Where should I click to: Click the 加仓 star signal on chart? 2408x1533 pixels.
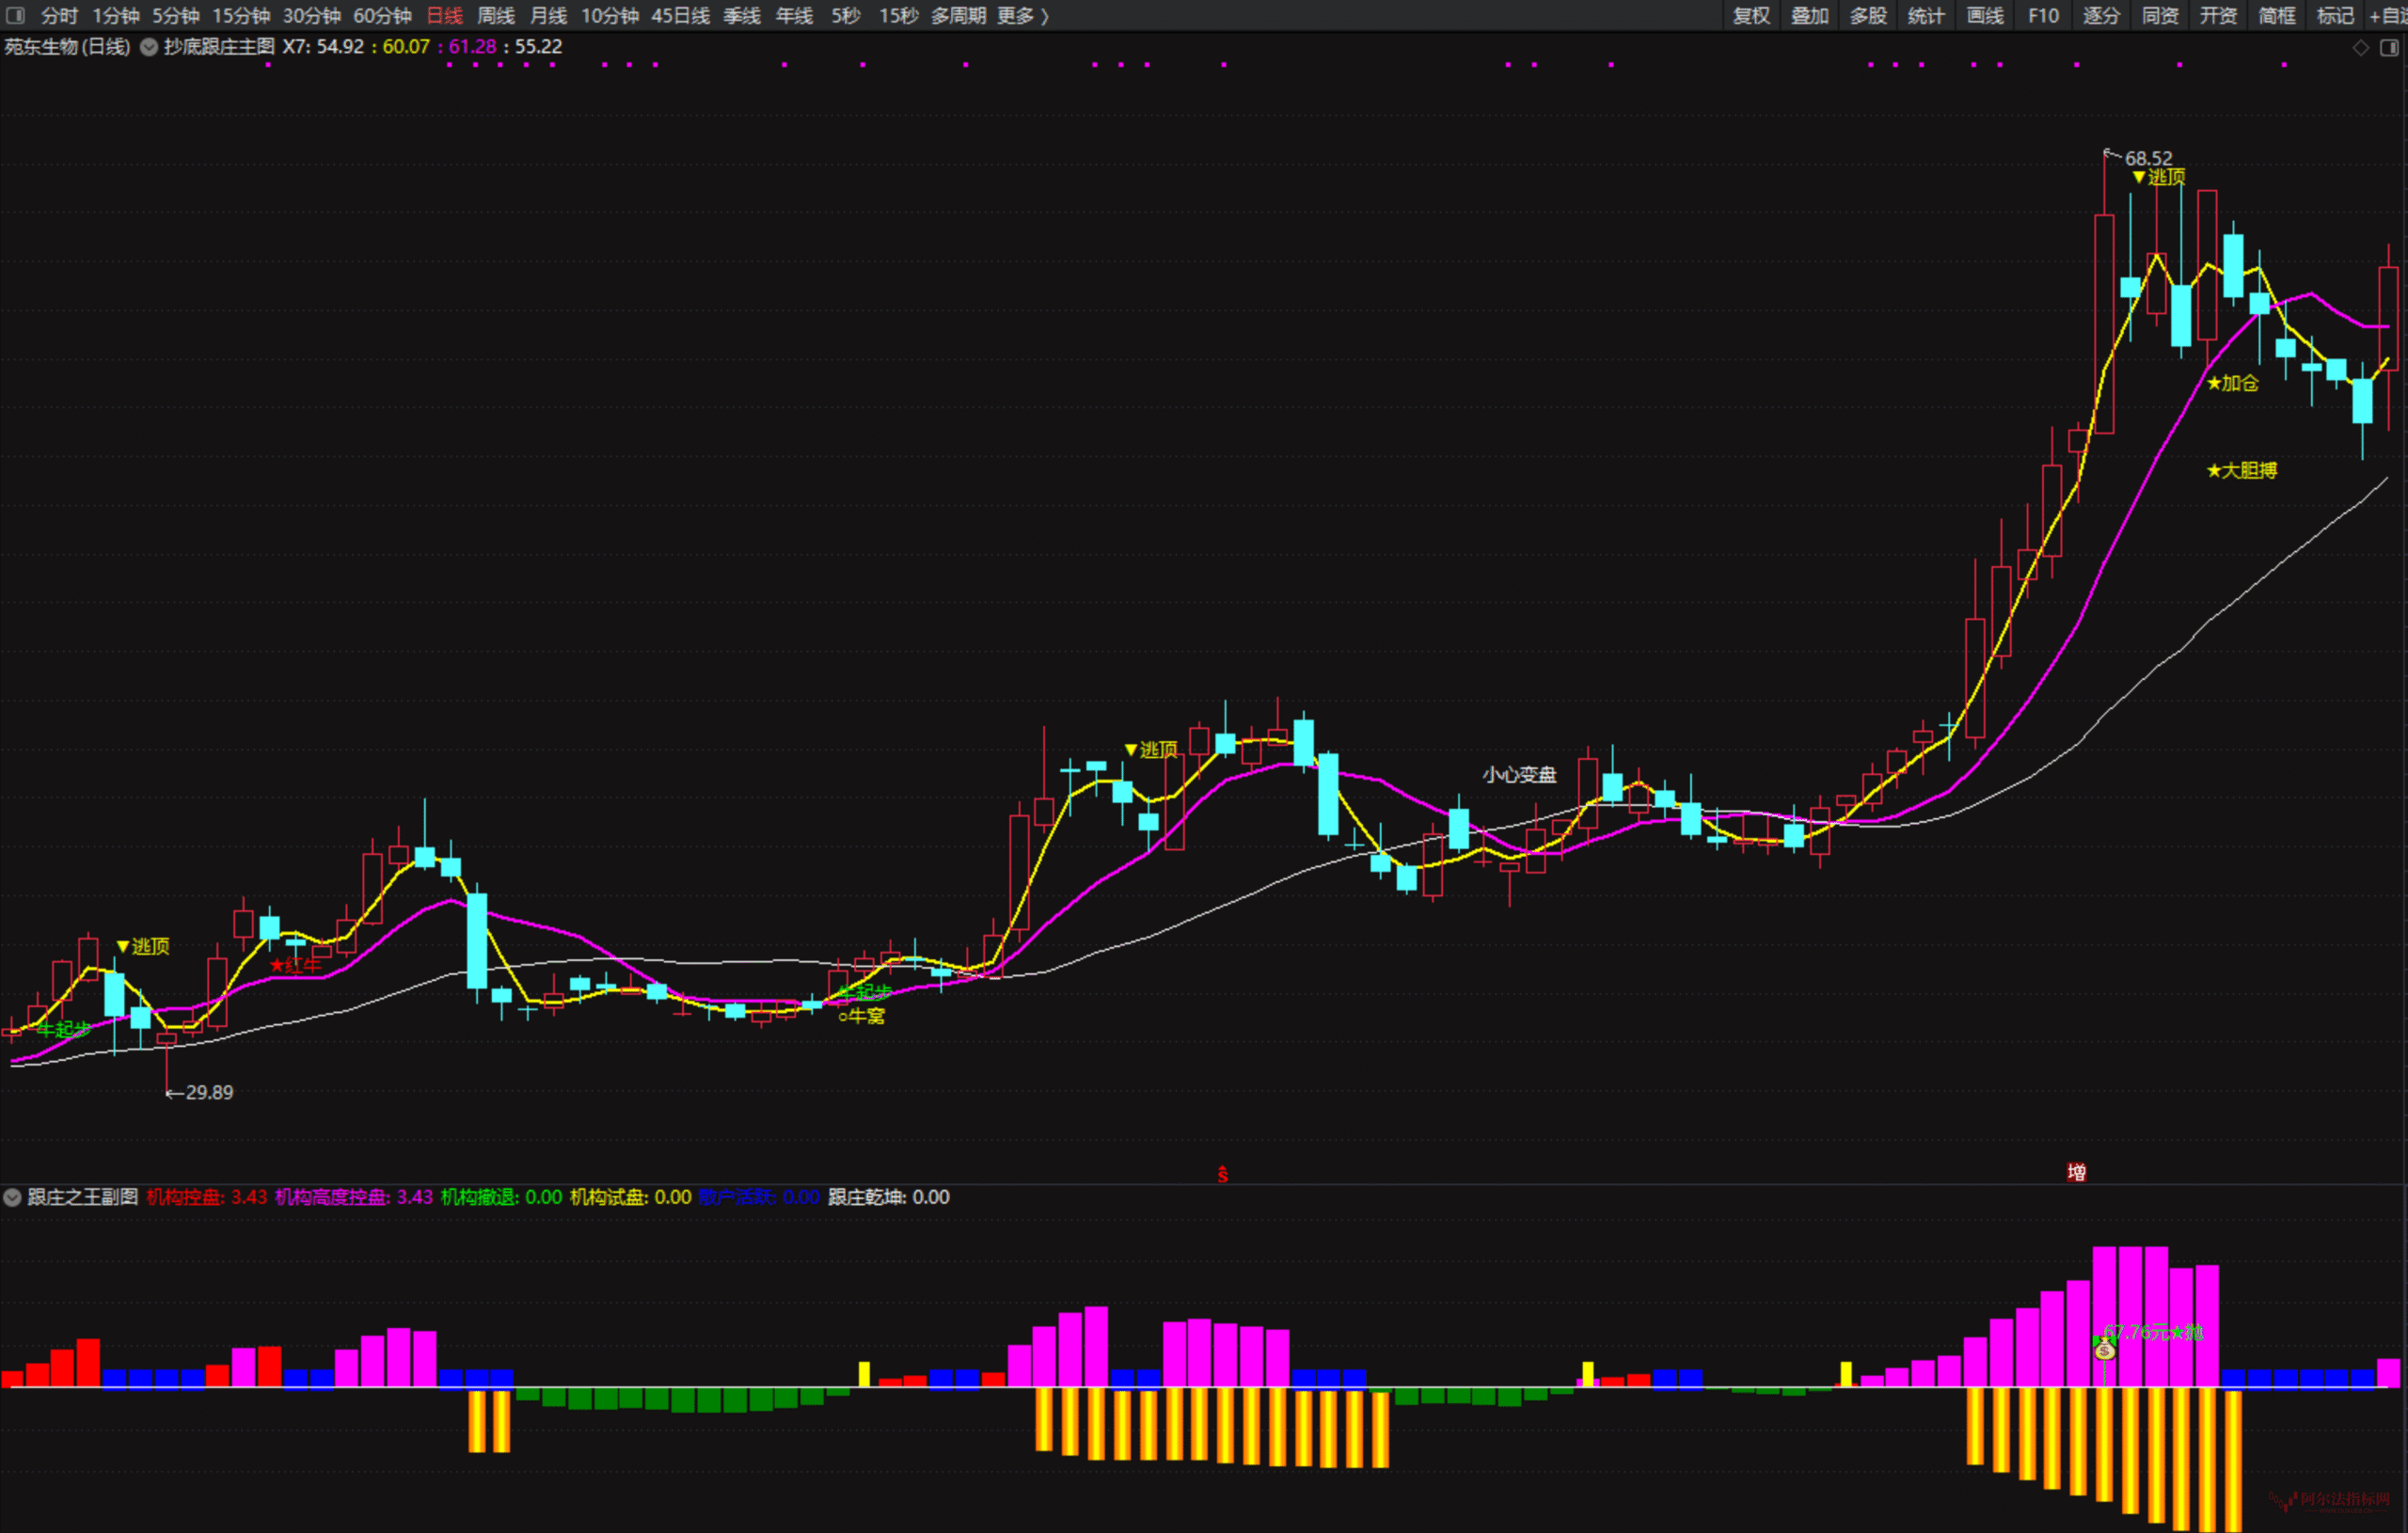(x=2232, y=383)
